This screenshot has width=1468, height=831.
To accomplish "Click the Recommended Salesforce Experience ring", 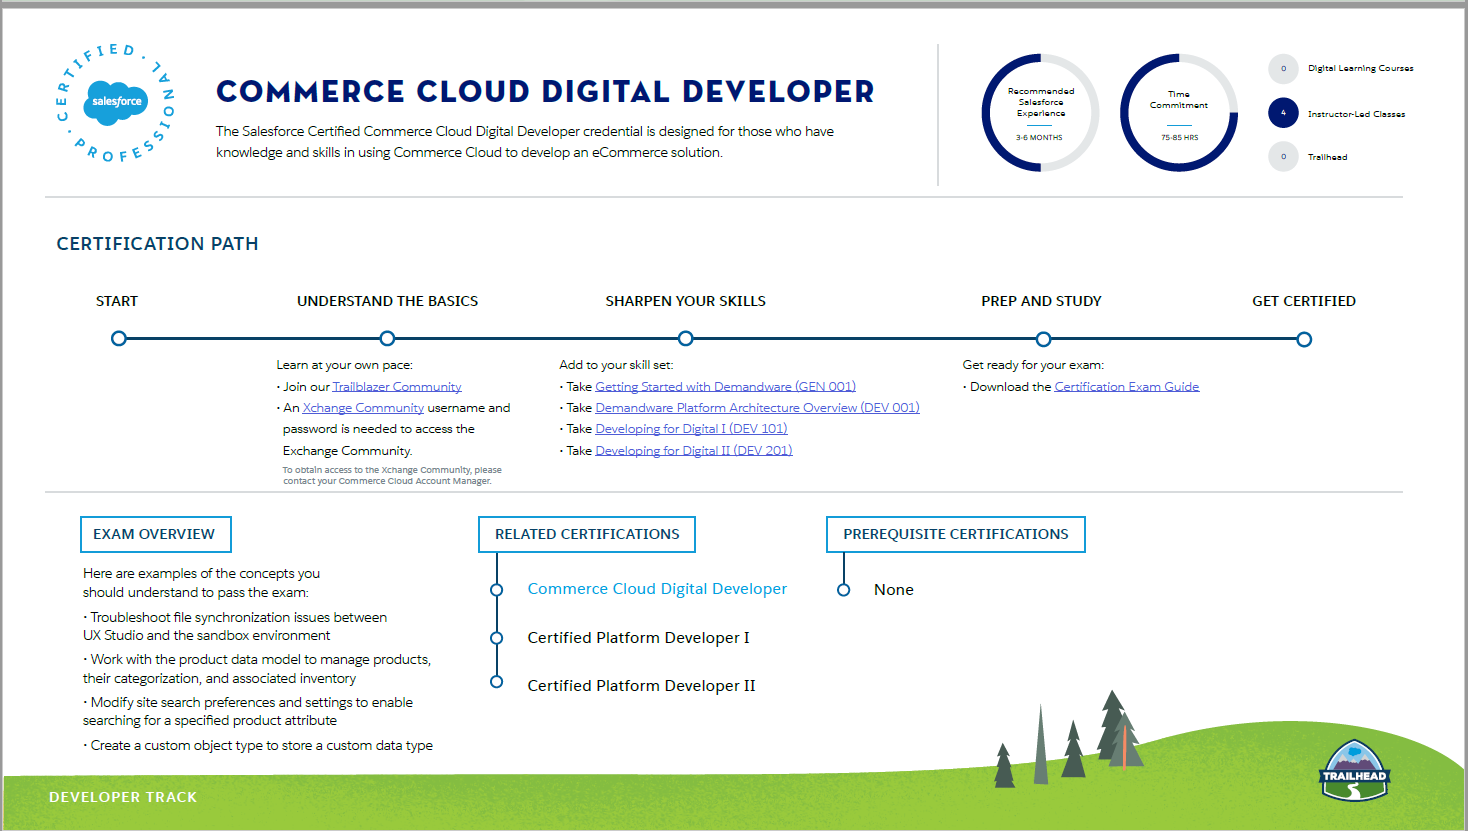I will (1040, 113).
